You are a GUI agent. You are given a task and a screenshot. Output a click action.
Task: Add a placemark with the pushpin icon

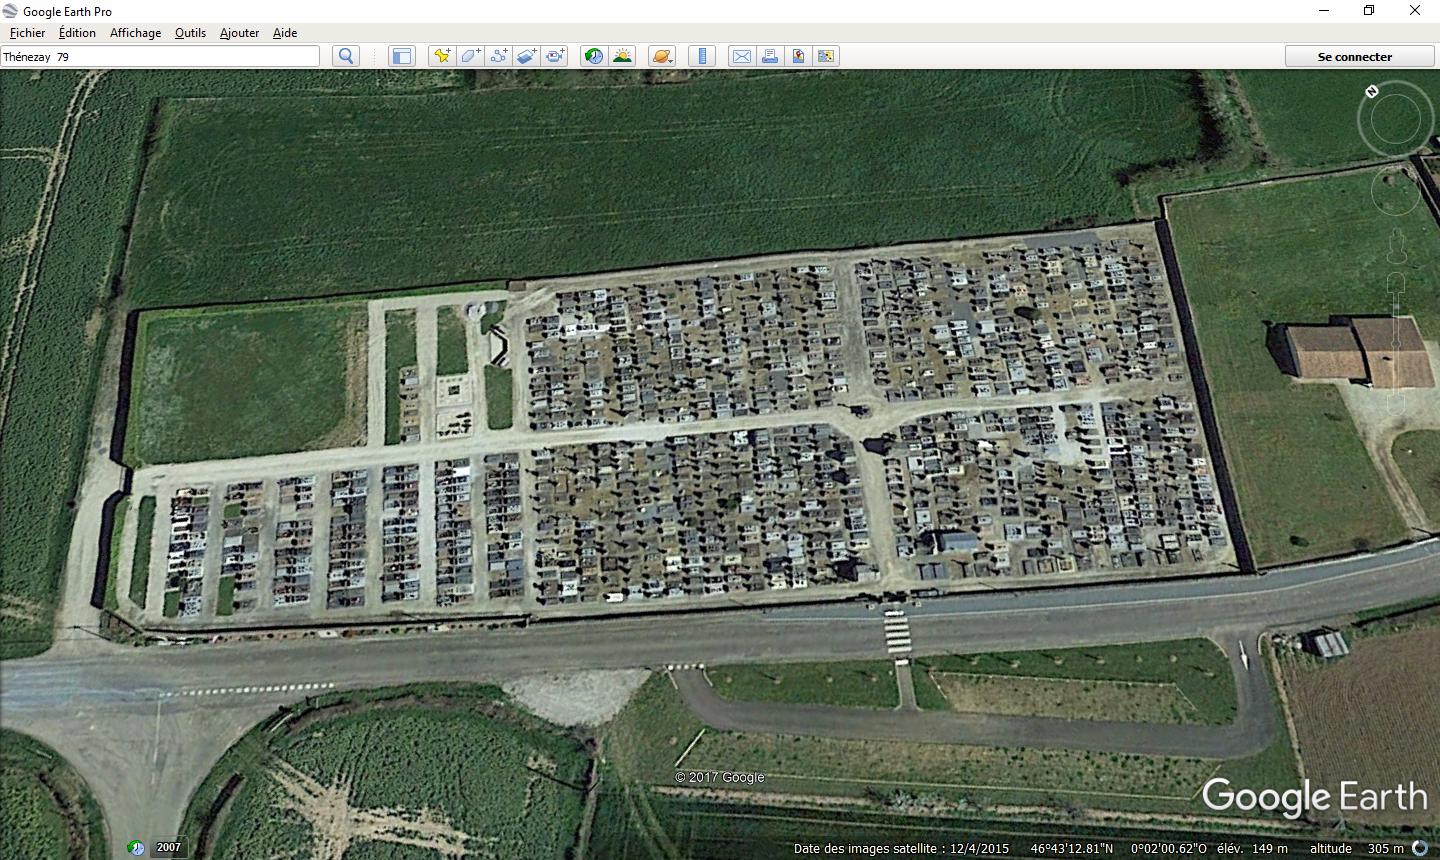(x=442, y=56)
